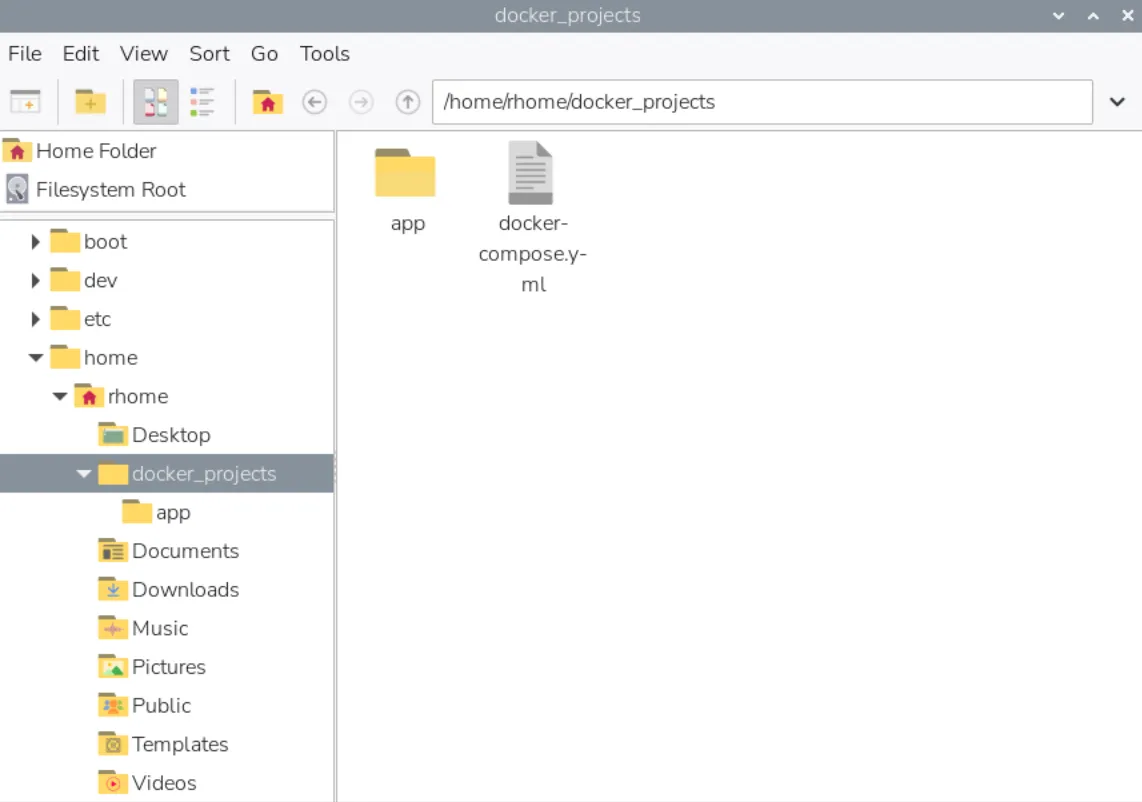Select Videos in the directory tree
The image size is (1142, 802).
tap(164, 782)
